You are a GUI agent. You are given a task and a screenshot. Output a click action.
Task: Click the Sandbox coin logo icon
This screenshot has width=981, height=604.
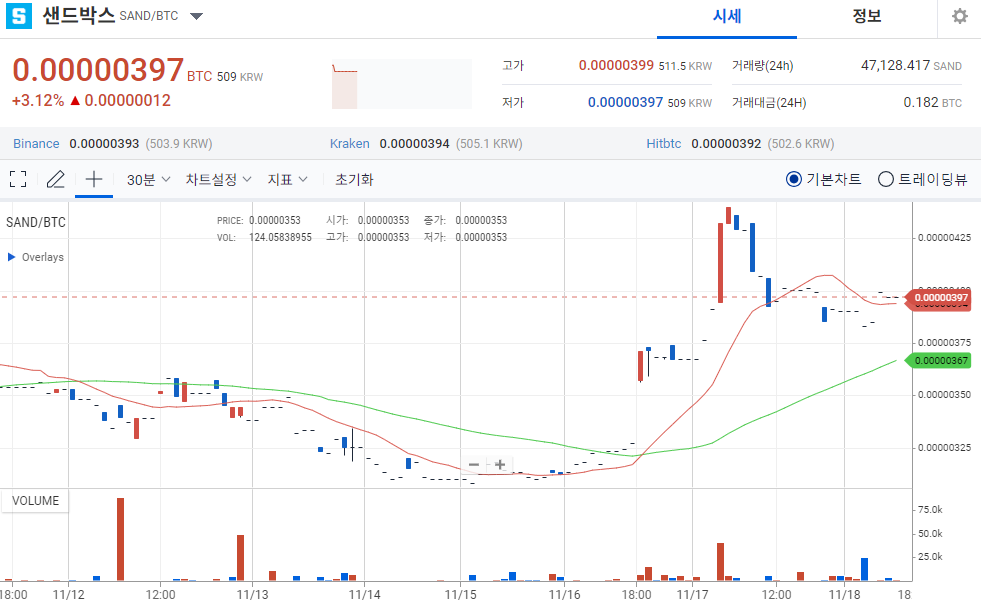pyautogui.click(x=19, y=16)
